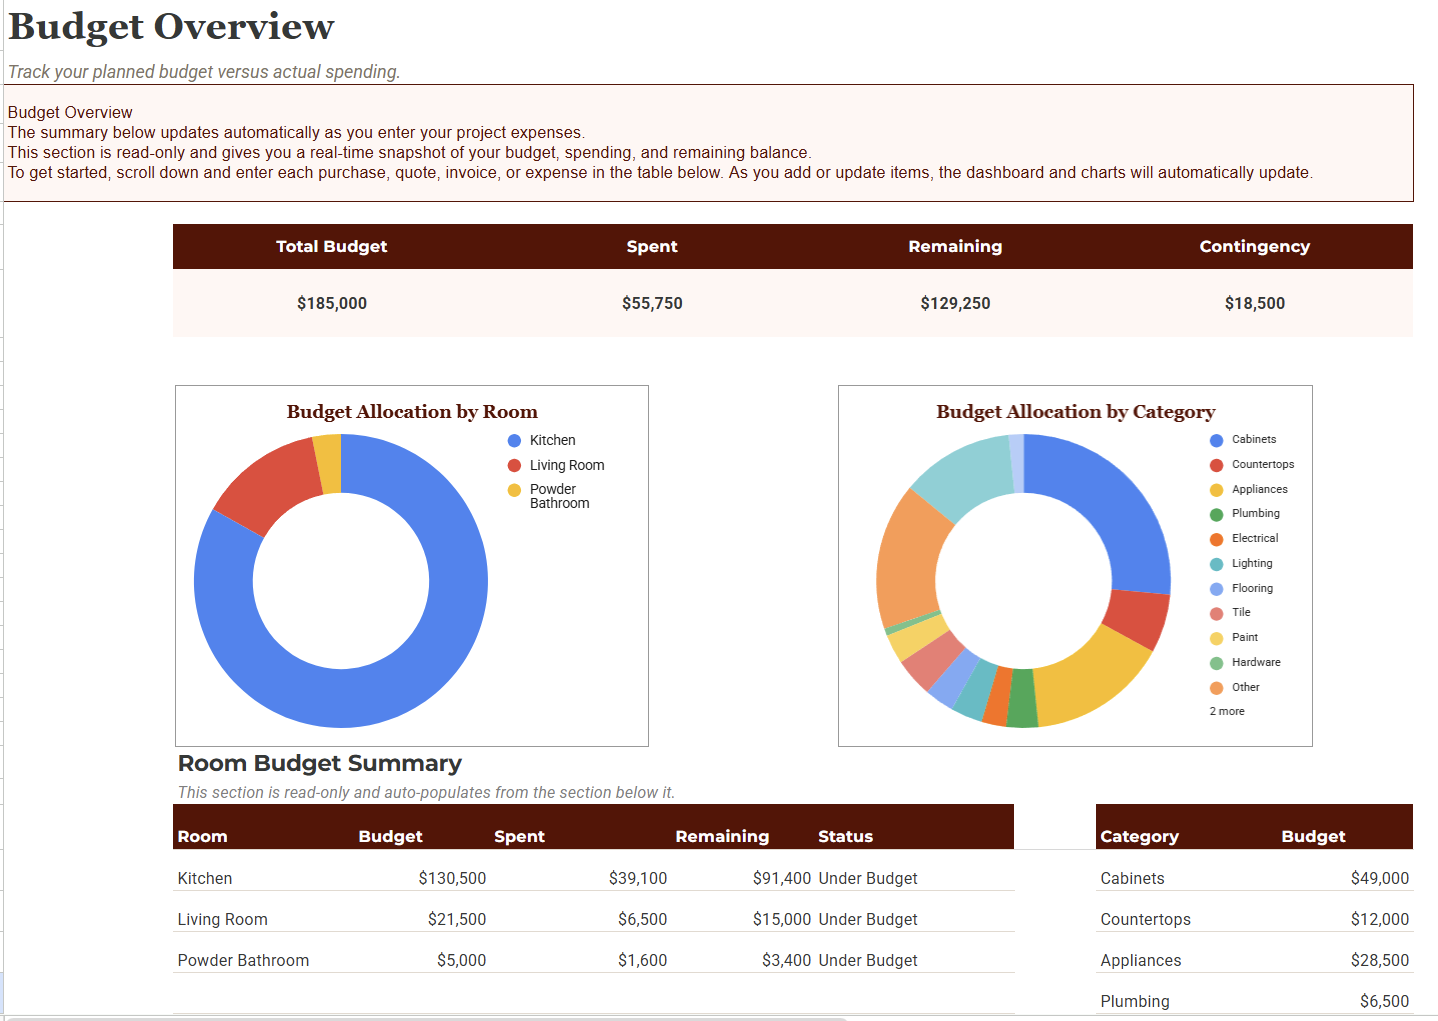Select the $18,500 contingency value

[x=1255, y=303]
